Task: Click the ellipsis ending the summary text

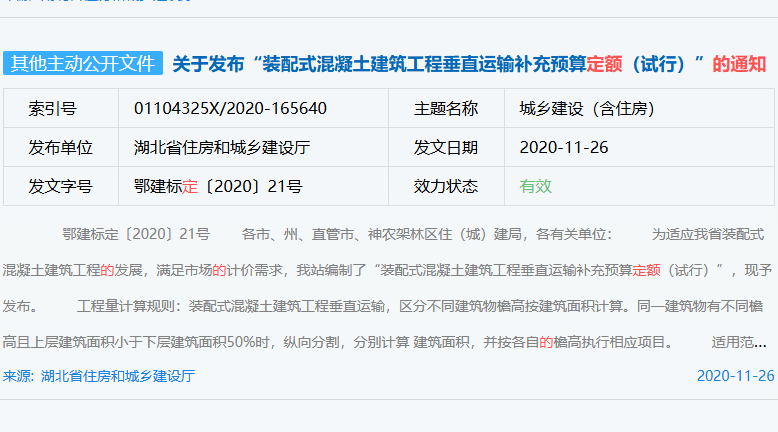Action: coord(760,342)
